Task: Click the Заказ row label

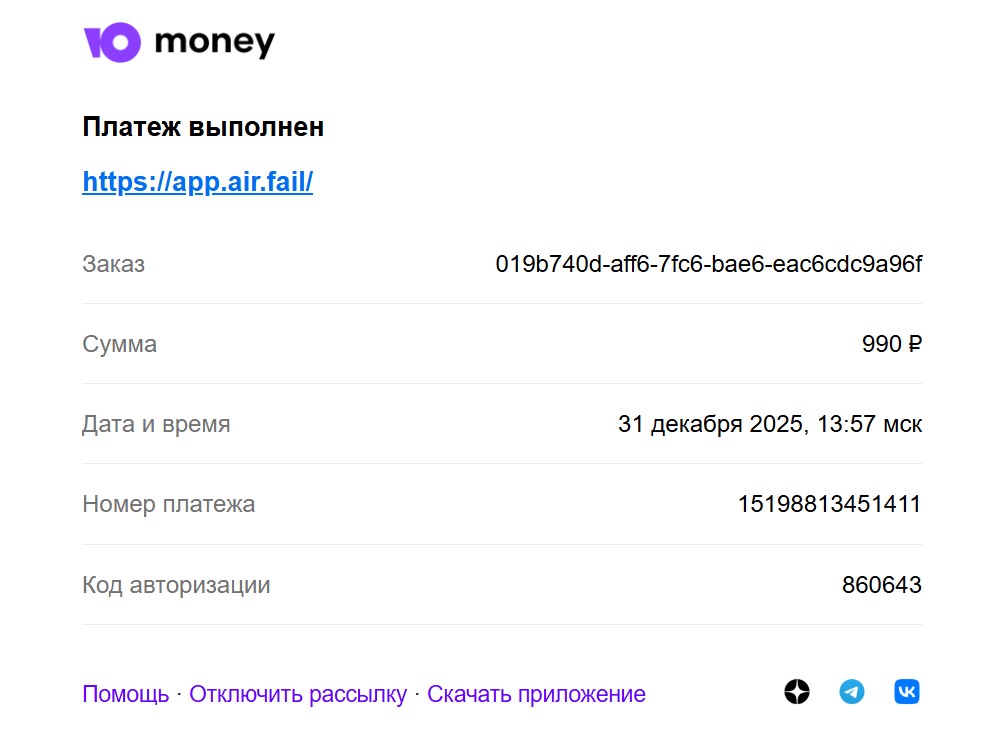Action: click(113, 264)
